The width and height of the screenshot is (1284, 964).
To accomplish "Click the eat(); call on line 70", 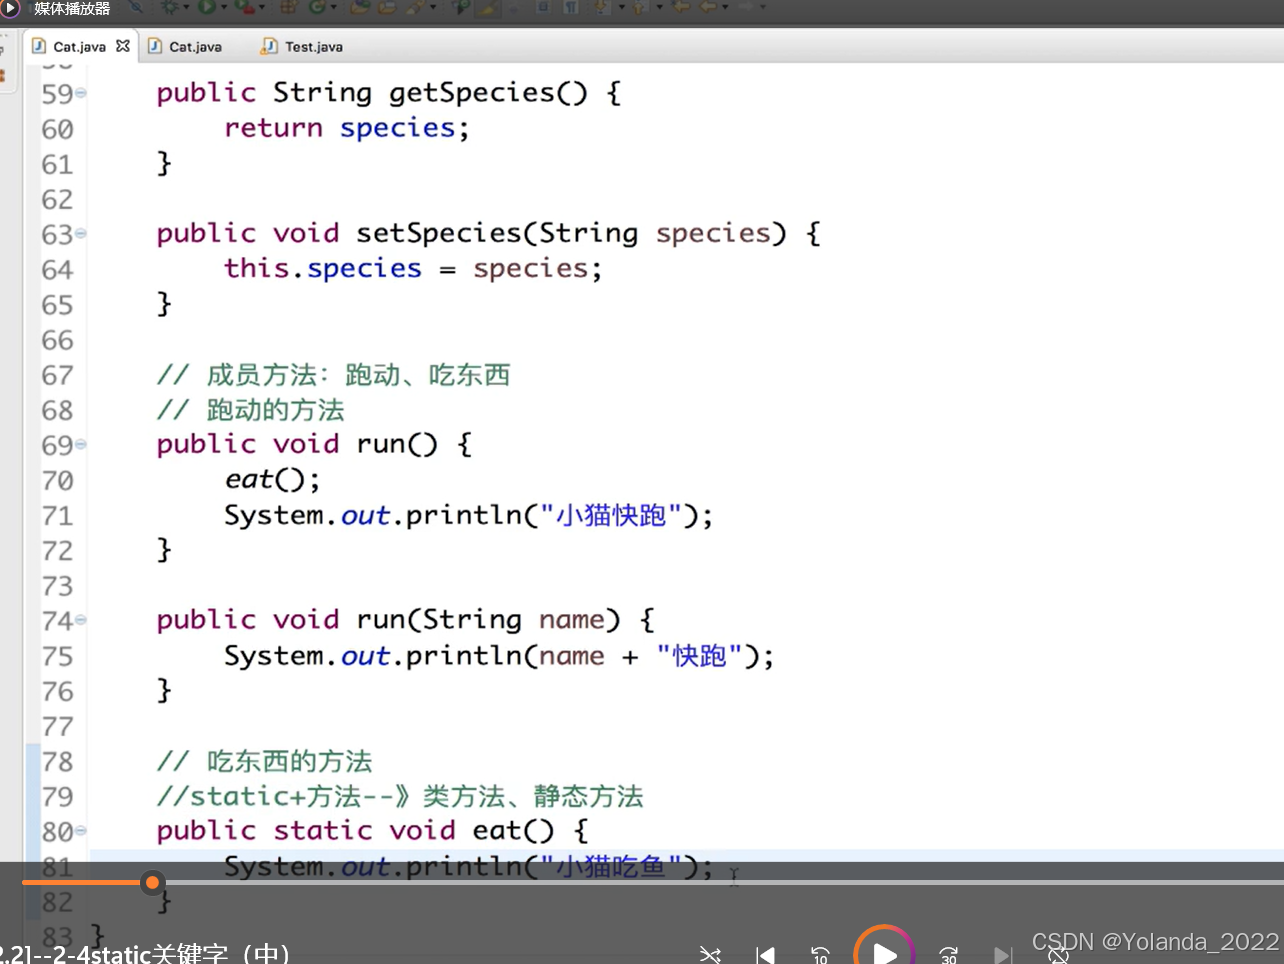I will (272, 480).
